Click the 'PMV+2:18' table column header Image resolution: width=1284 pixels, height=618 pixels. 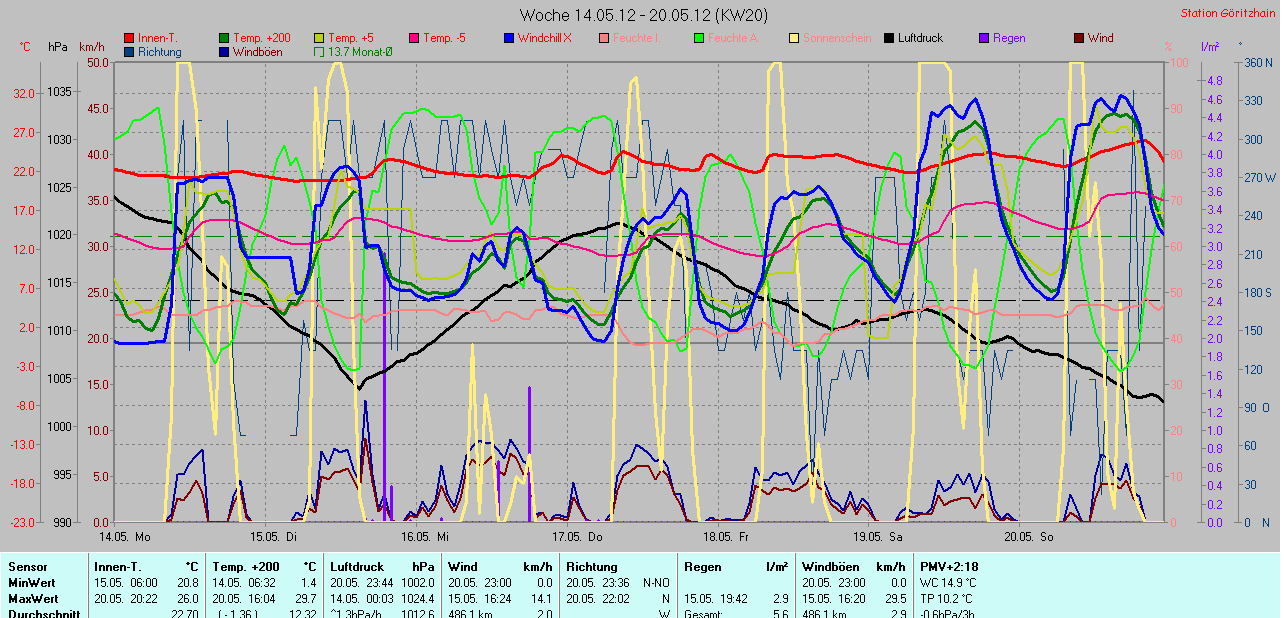point(950,567)
